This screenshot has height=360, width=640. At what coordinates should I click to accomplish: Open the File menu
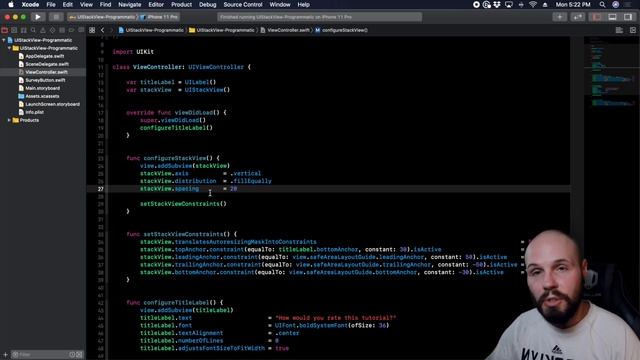(51, 5)
